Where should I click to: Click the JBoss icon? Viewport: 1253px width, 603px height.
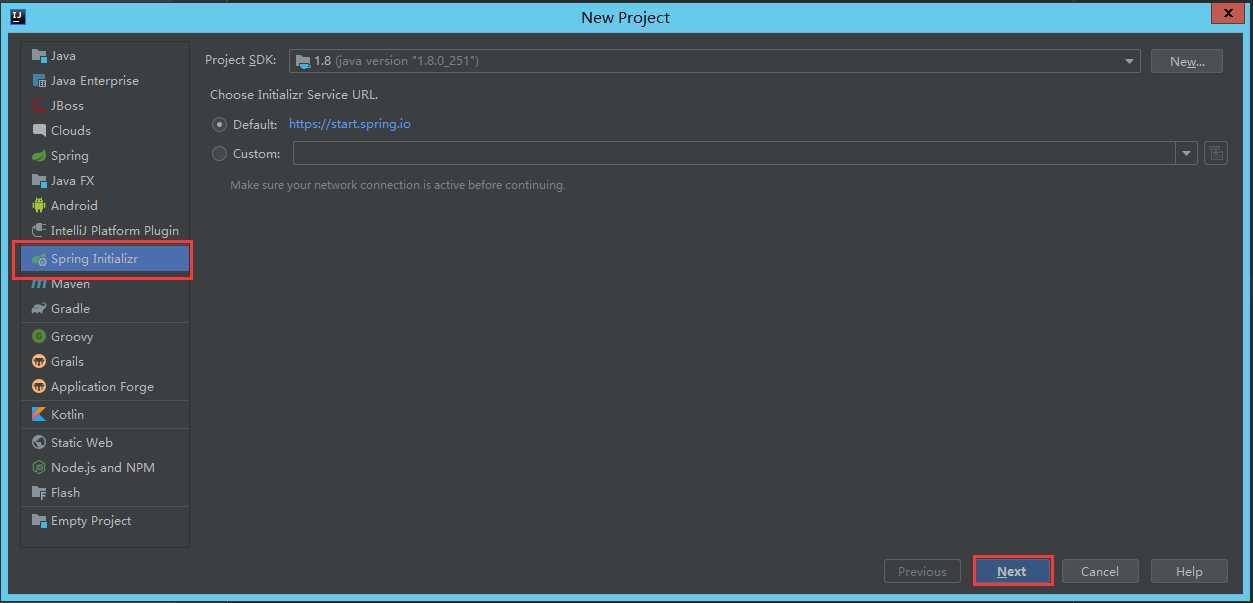point(39,106)
